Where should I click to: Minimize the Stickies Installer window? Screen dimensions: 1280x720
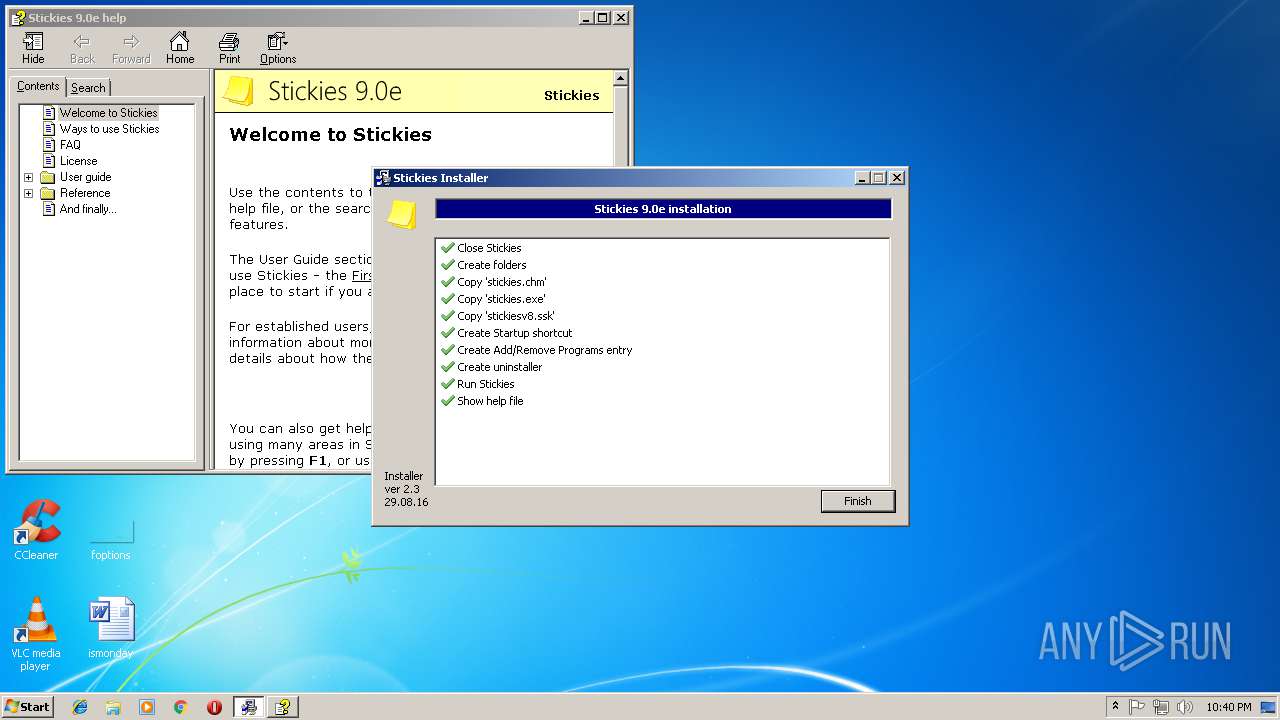click(862, 178)
